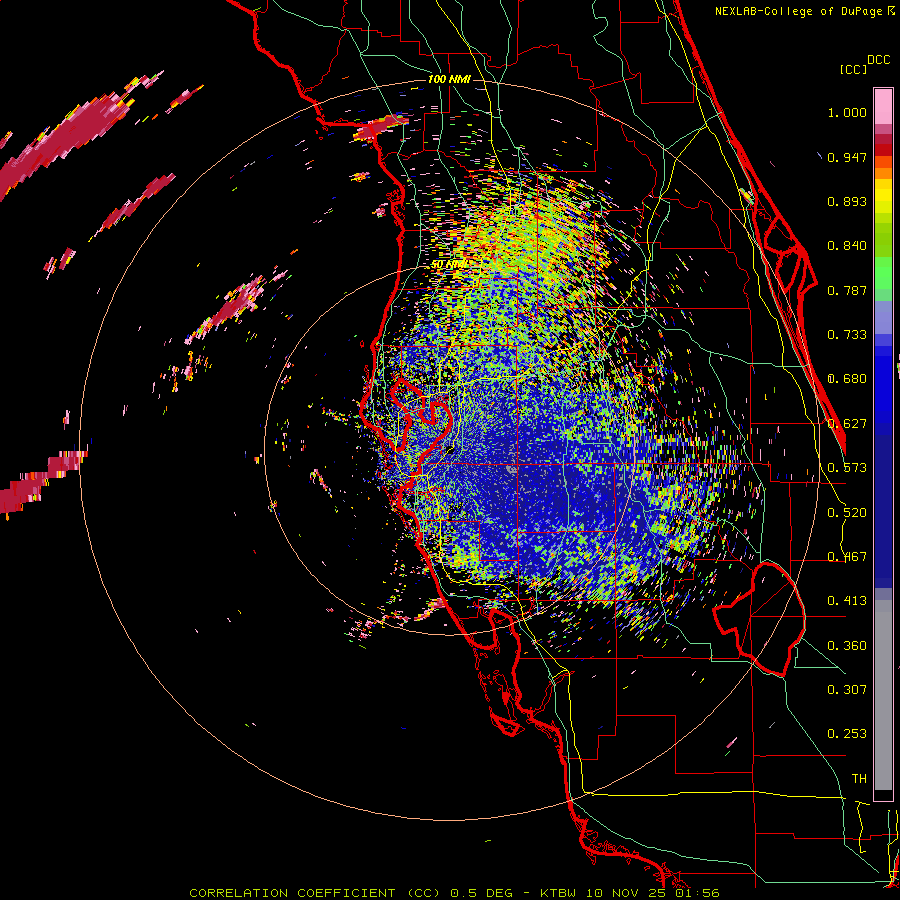Click the 0.733 scale value

point(847,335)
